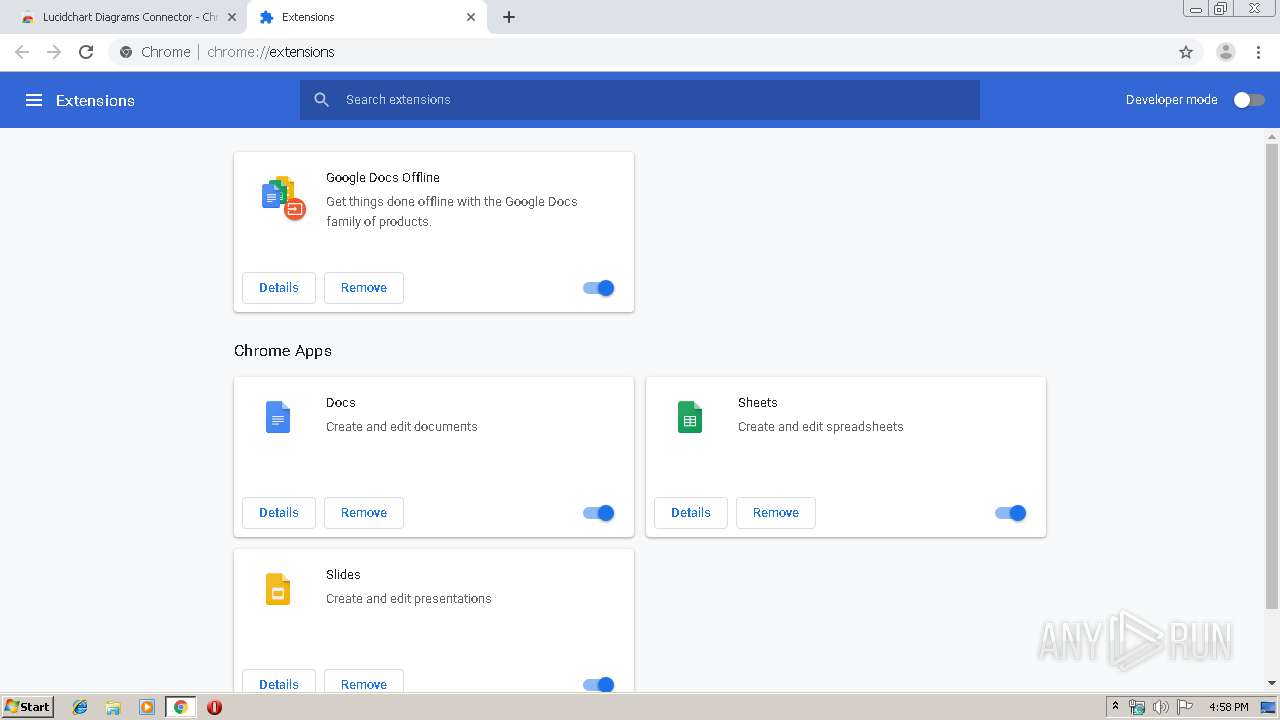This screenshot has width=1280, height=720.
Task: Enable the Developer mode toggle
Action: click(x=1249, y=100)
